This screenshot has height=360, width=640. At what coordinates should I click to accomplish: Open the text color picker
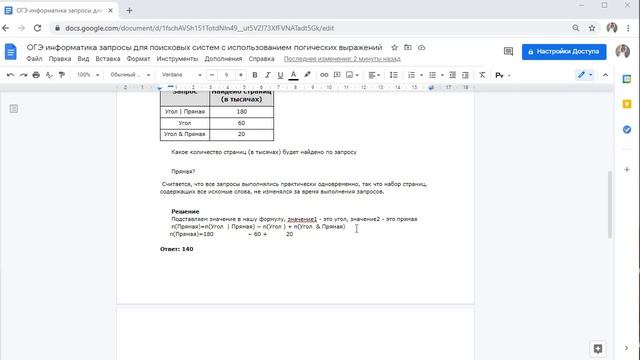(293, 75)
